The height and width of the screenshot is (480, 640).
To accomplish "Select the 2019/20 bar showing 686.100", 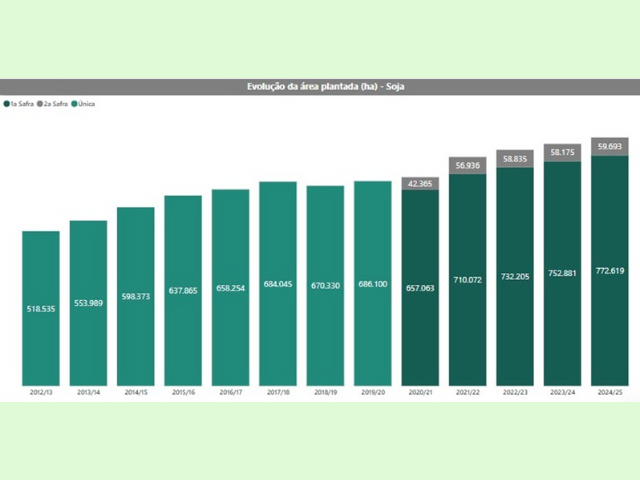I will (x=372, y=283).
